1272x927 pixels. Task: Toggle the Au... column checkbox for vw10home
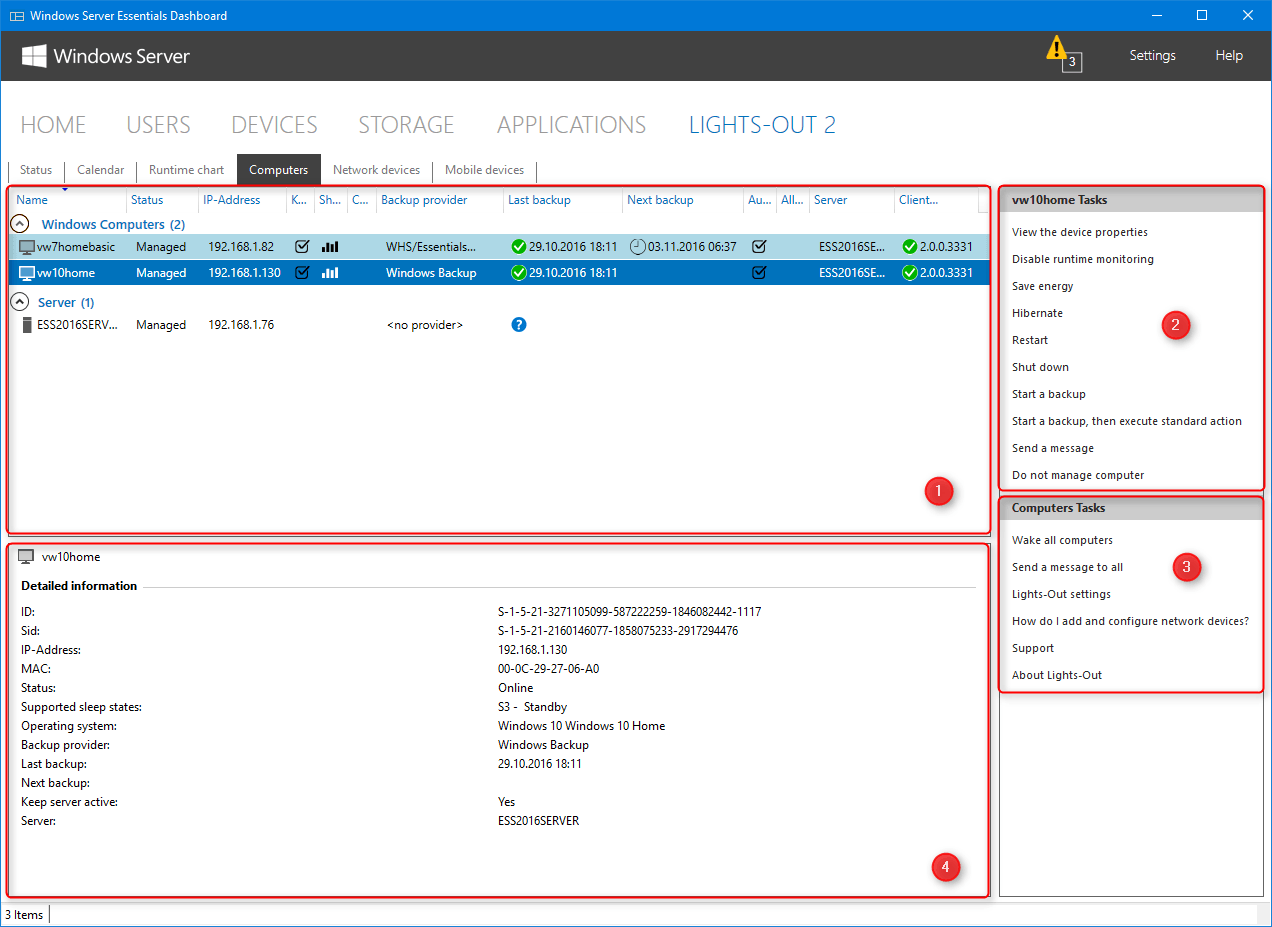pos(759,273)
